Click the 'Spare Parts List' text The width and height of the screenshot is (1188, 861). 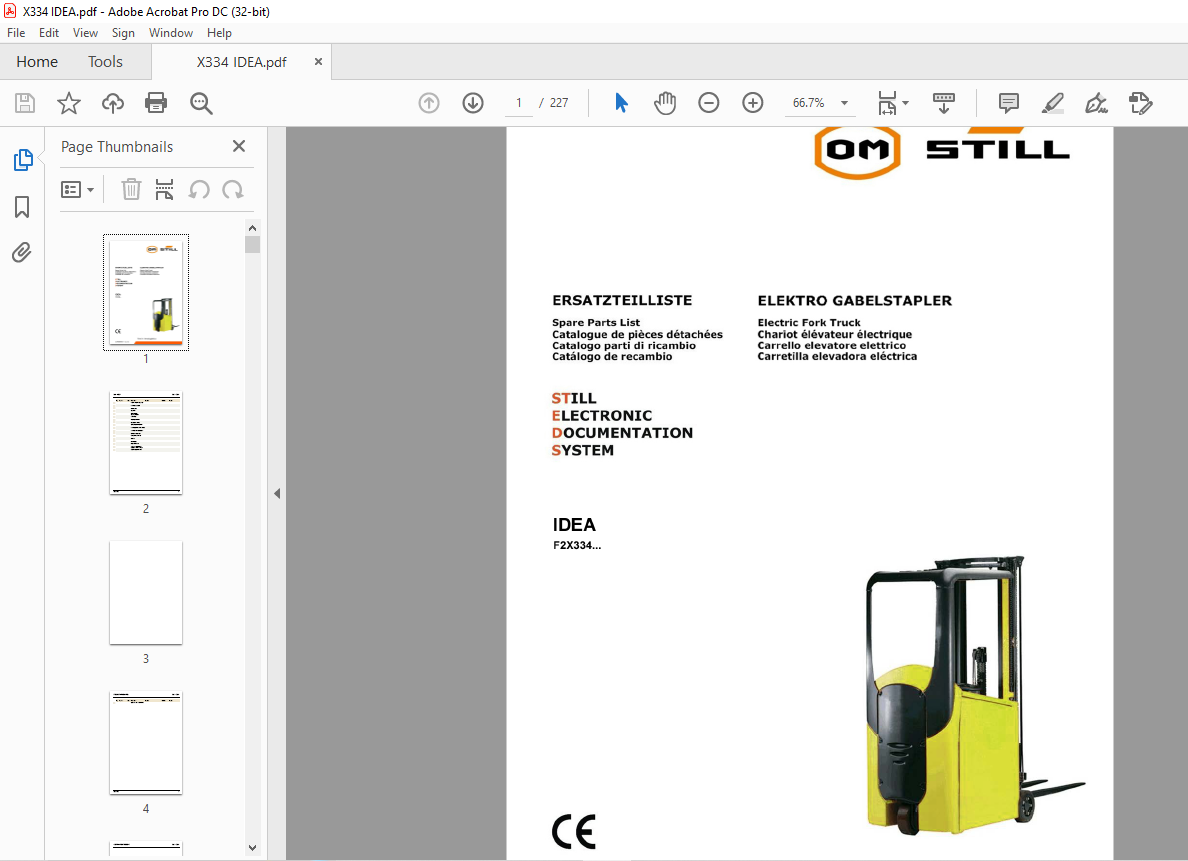click(596, 323)
